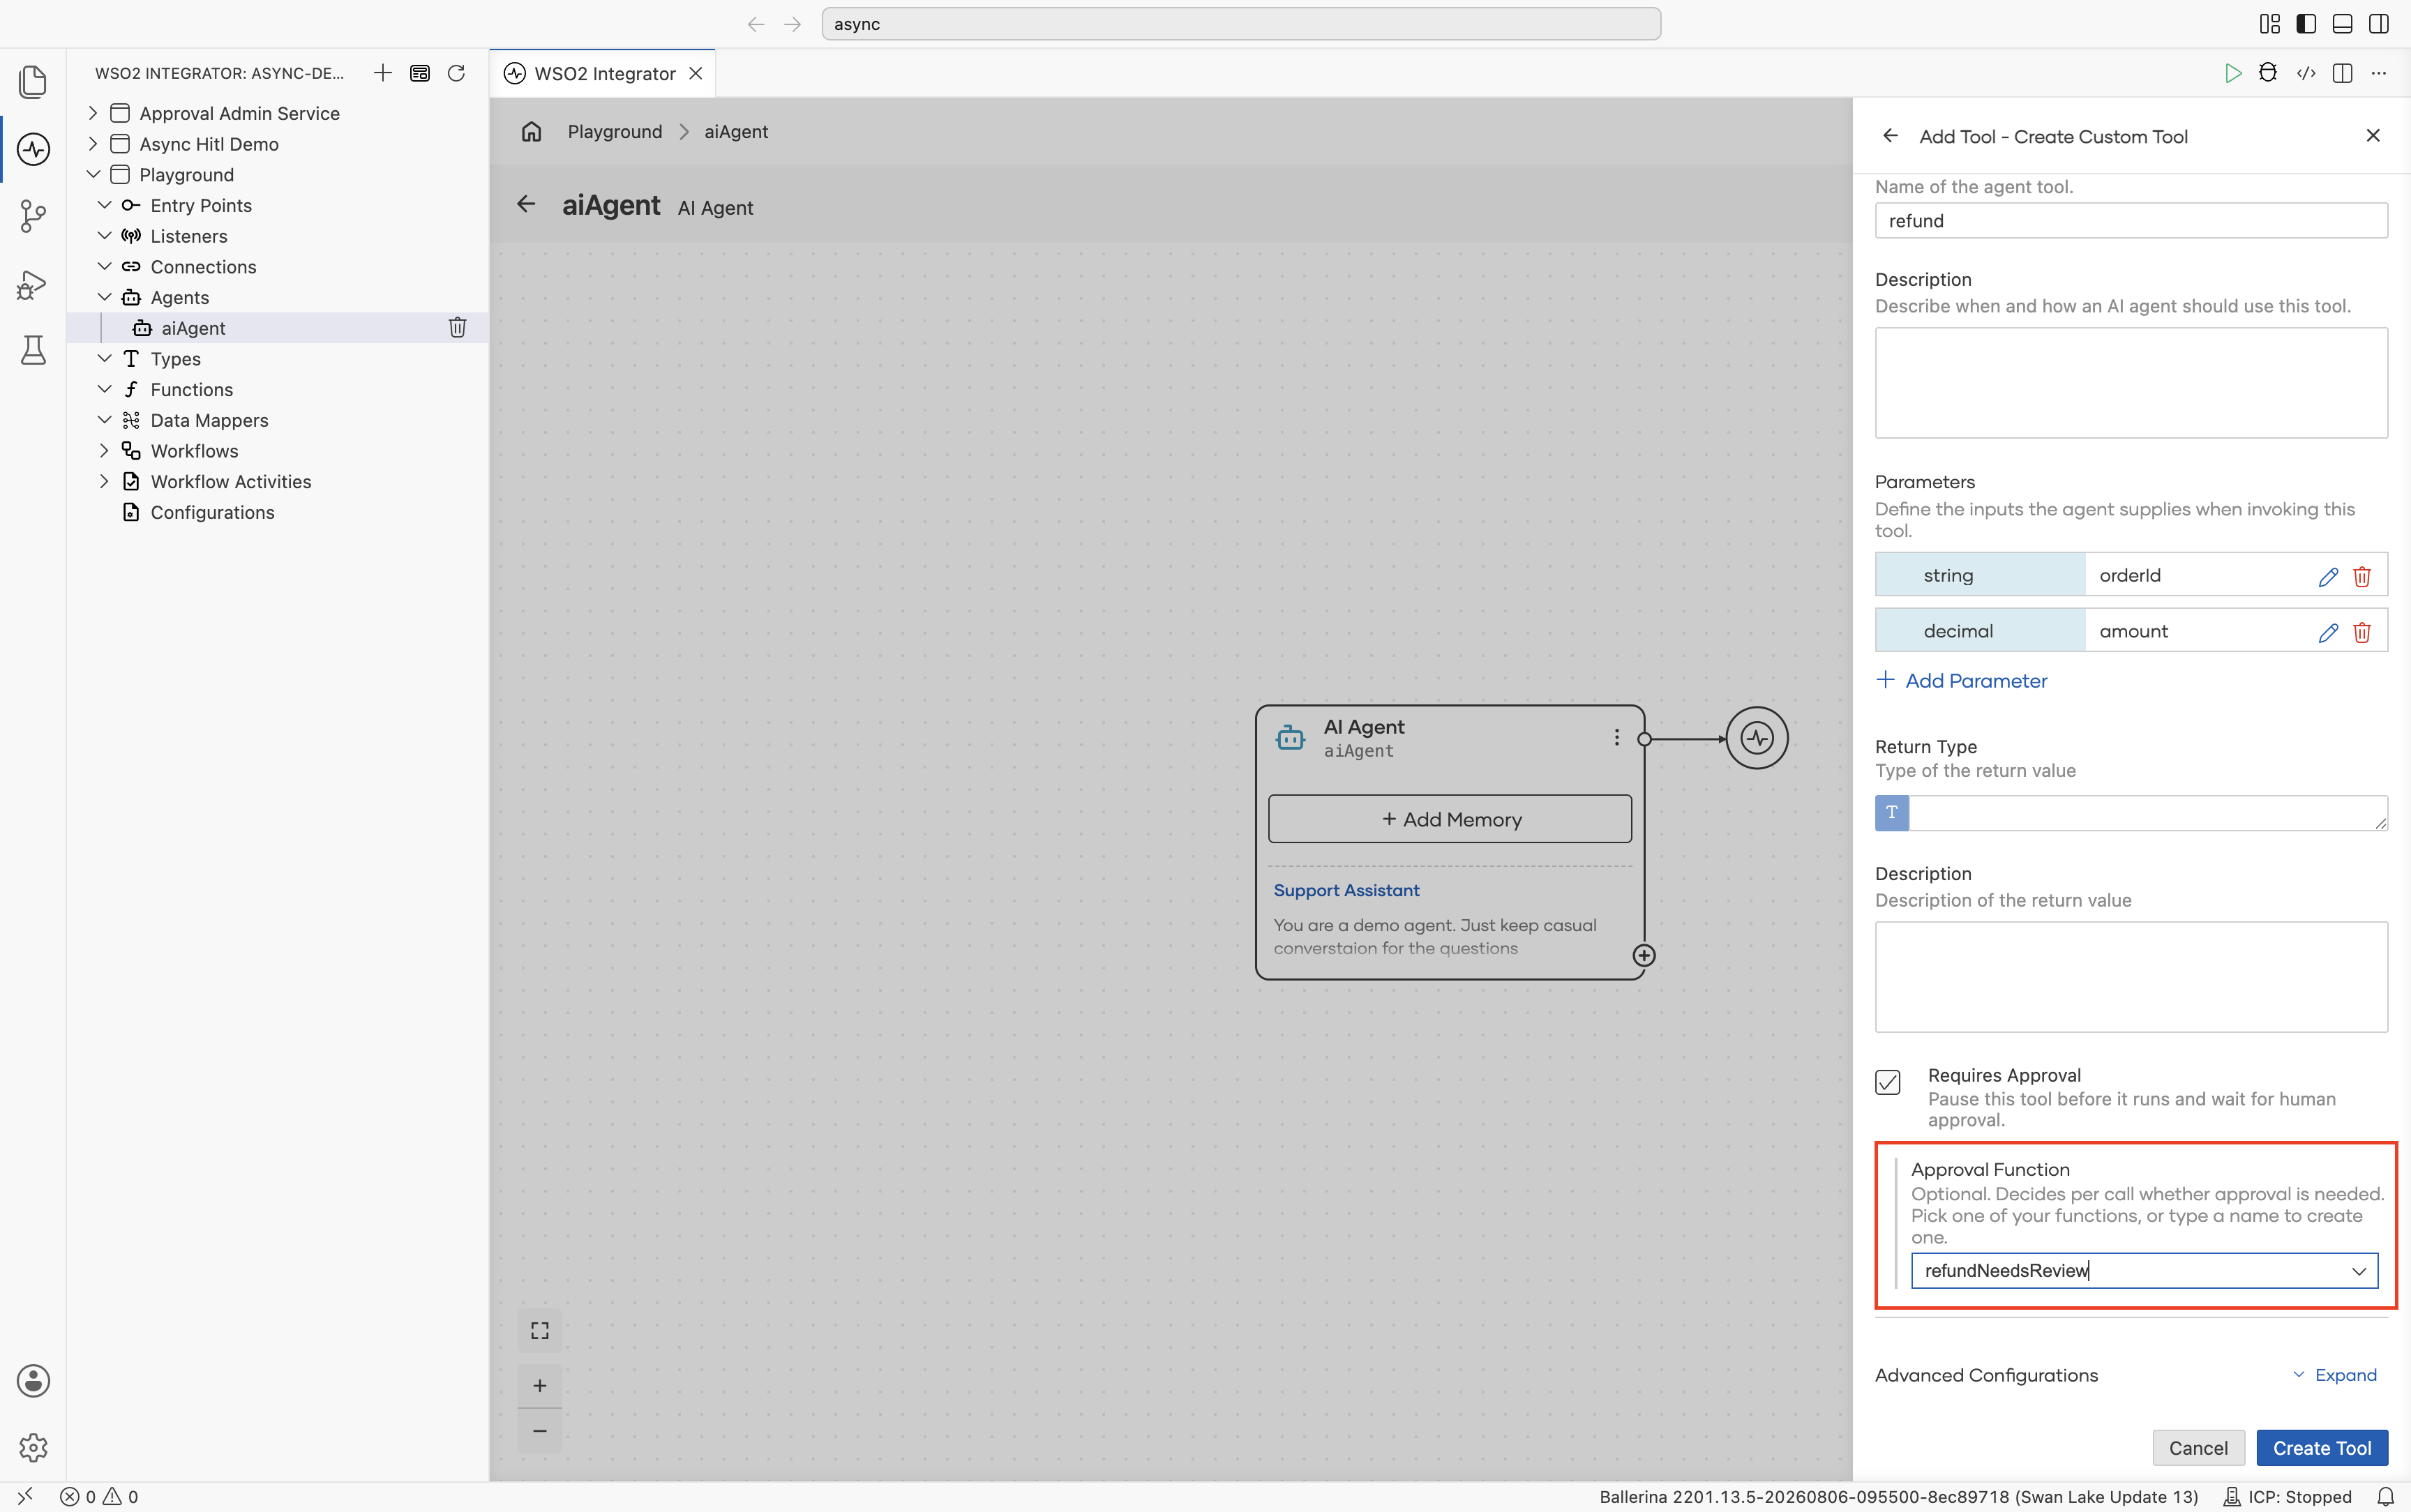Image resolution: width=2411 pixels, height=1512 pixels.
Task: Expand Advanced Configurations
Action: 2335,1375
